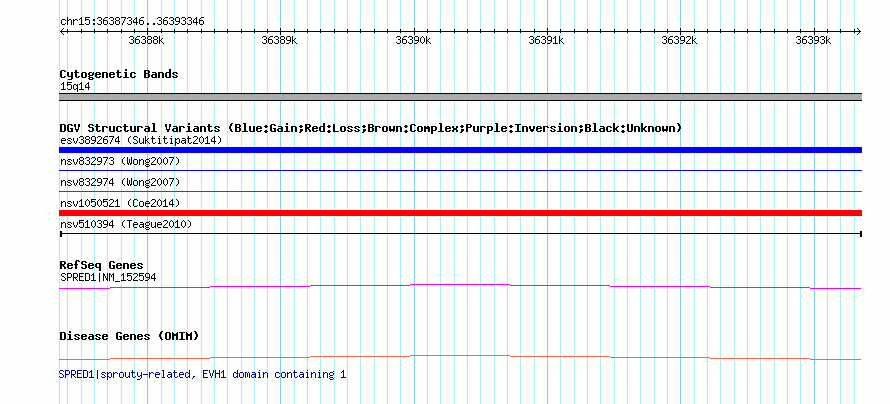Select the magenta SPRED1 RefSeq gene track line
Viewport: 890px width, 404px height.
(460, 287)
